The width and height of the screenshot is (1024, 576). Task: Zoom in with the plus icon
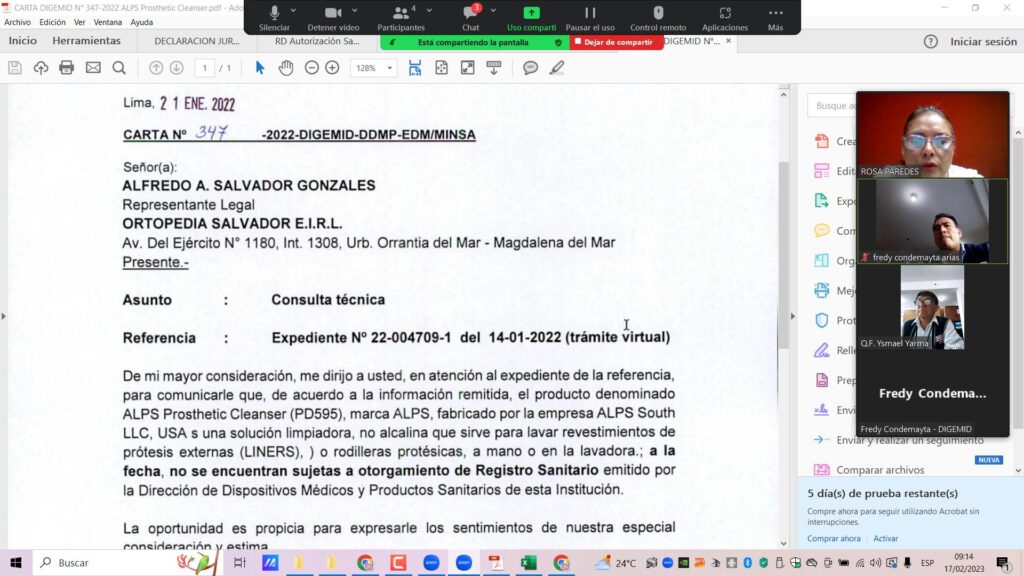[x=332, y=67]
